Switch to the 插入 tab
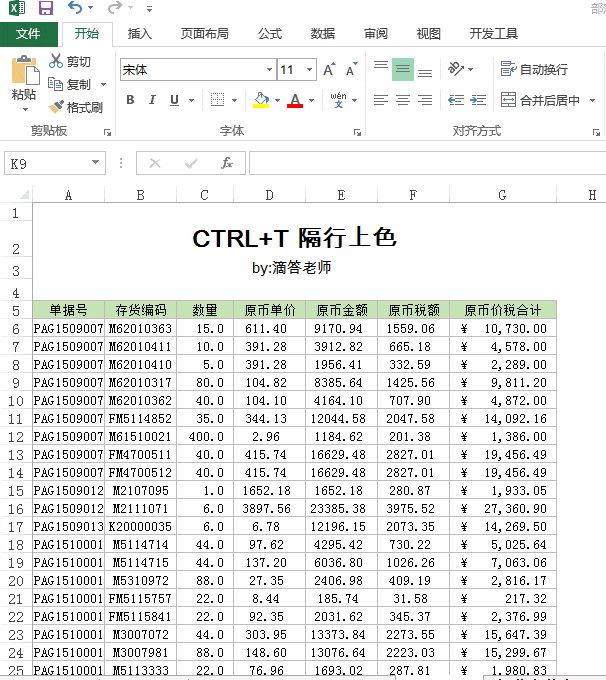This screenshot has height=680, width=606. point(140,34)
